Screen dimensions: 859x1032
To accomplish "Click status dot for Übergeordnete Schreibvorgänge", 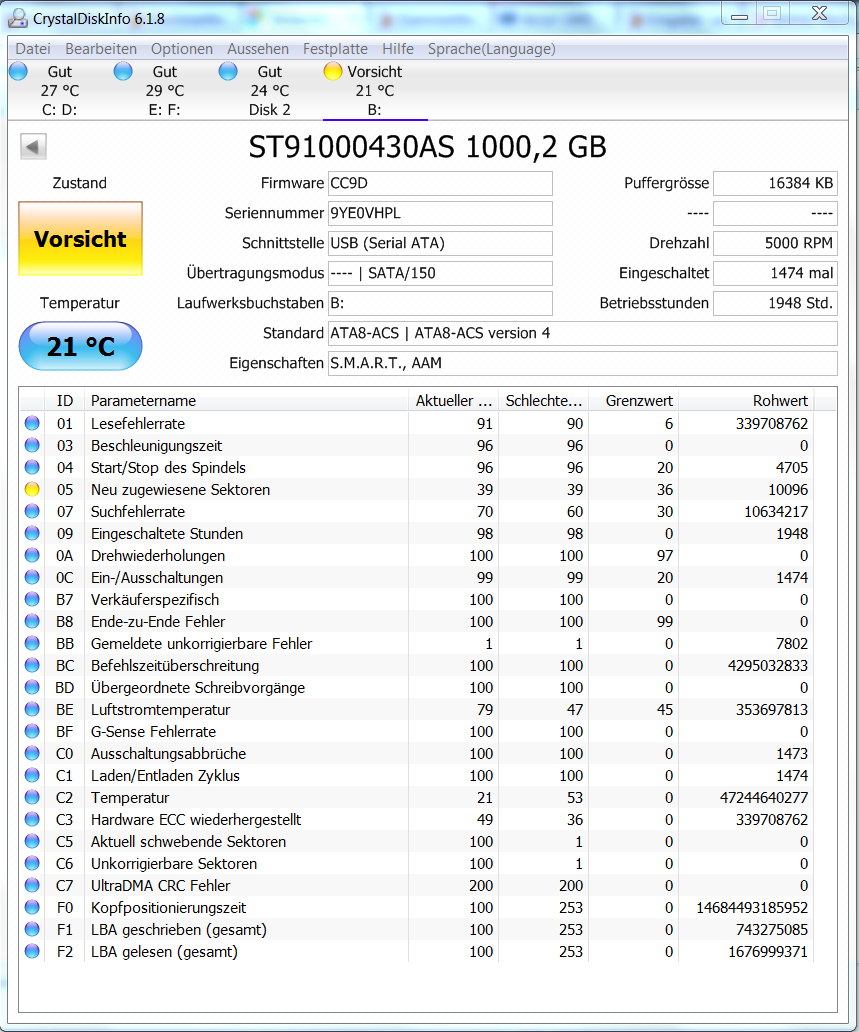I will [32, 687].
